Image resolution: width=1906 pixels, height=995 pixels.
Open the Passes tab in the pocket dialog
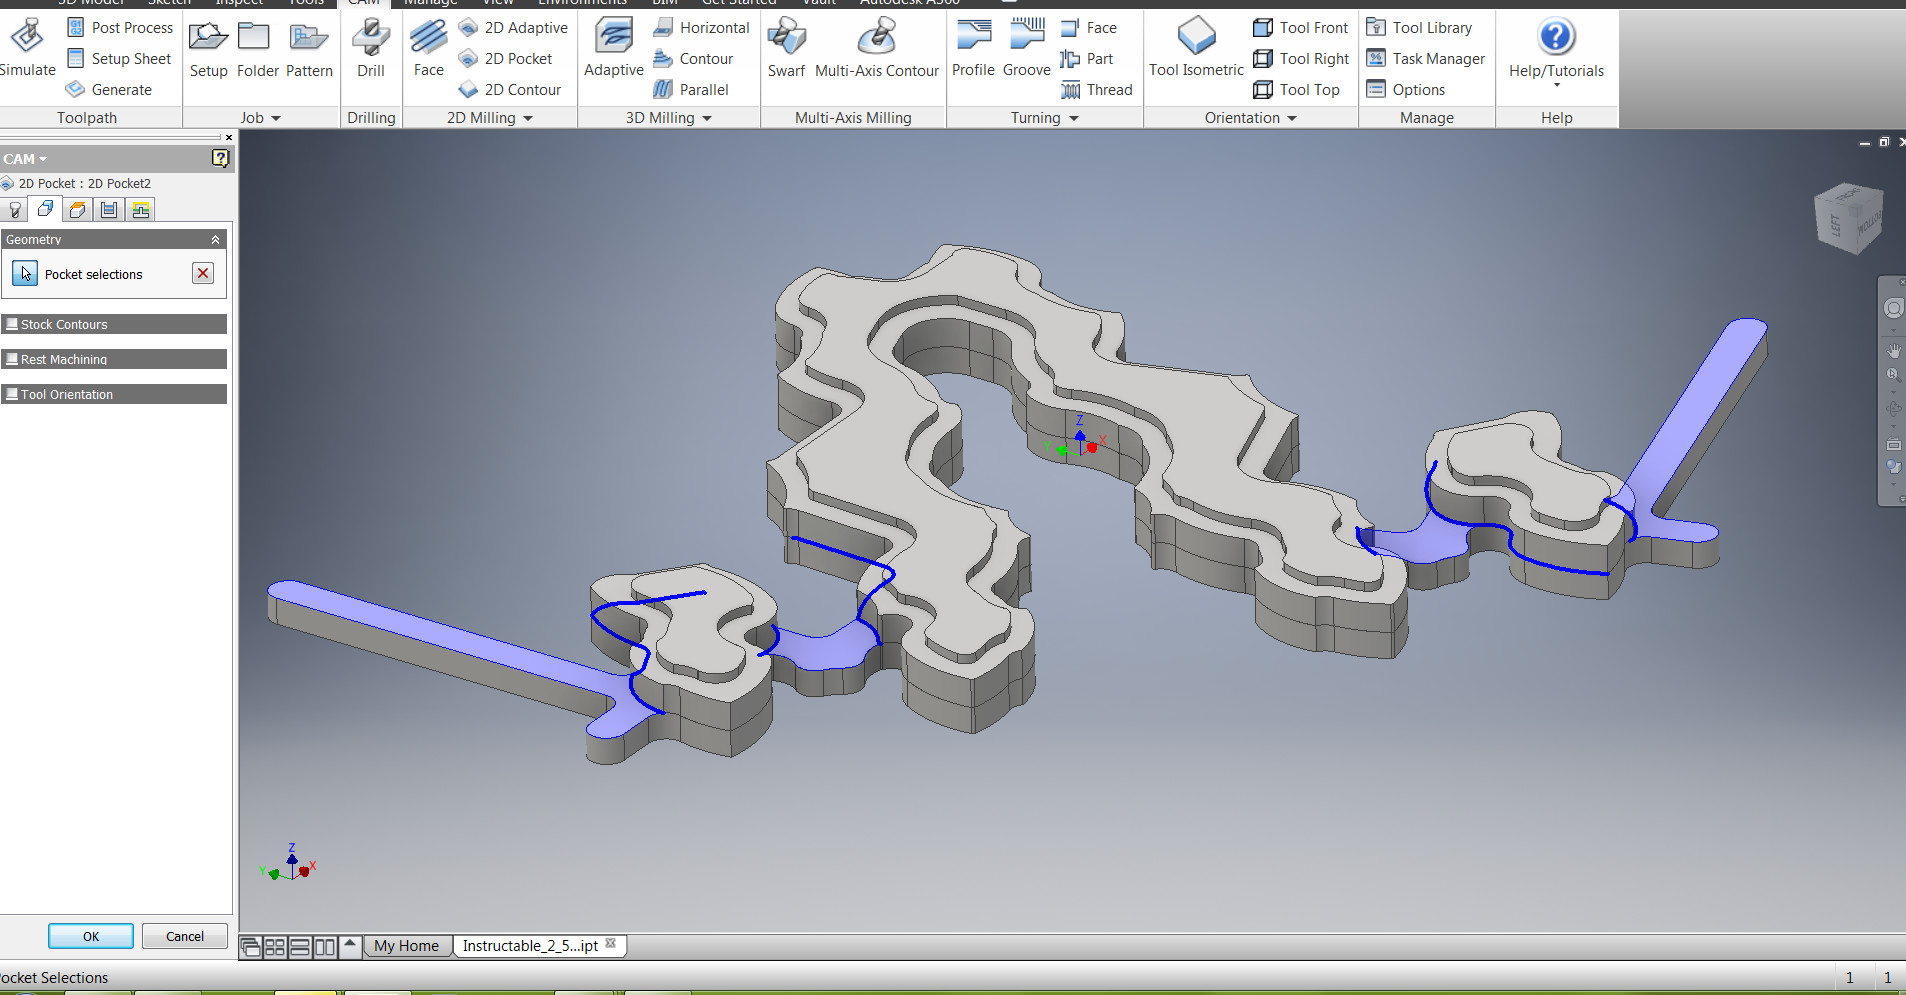(x=109, y=210)
